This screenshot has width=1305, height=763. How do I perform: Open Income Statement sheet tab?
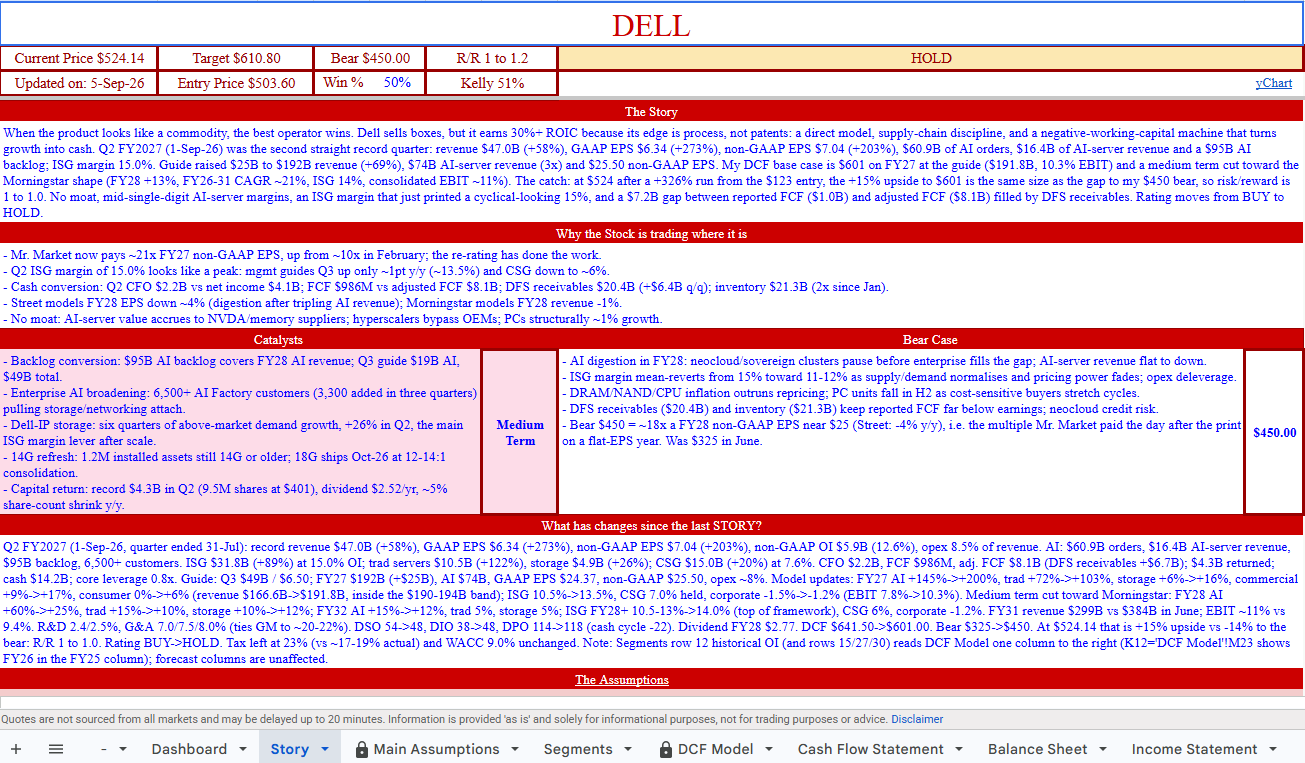click(x=1195, y=748)
